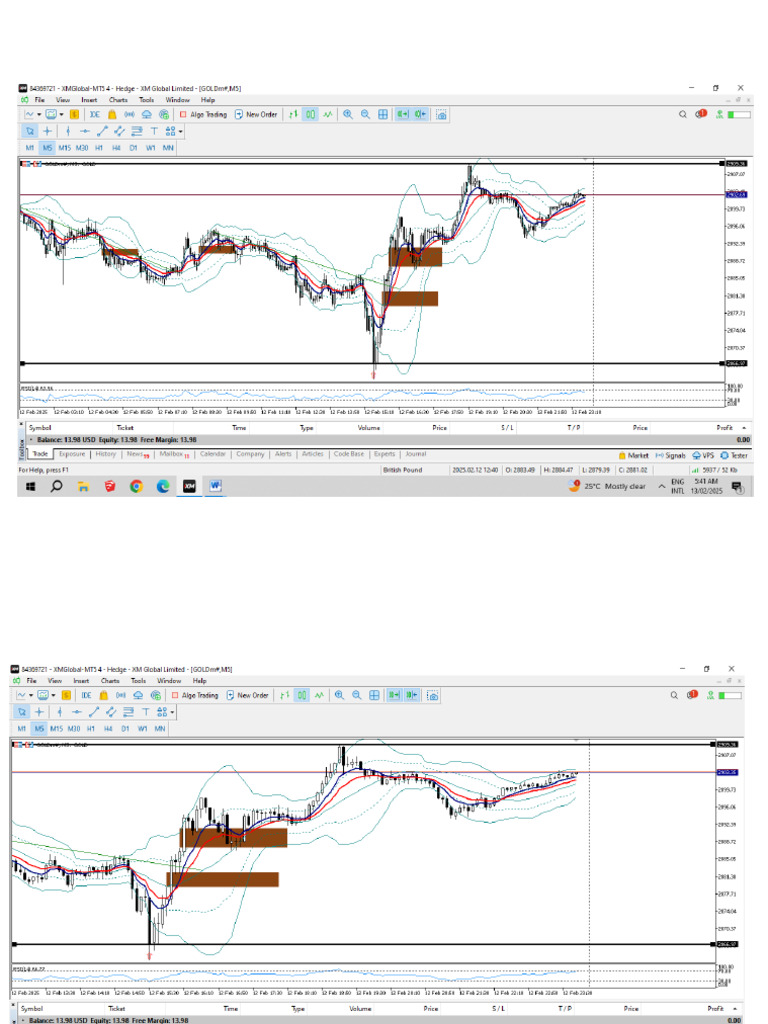Open indicators dropdown arrow in upper window
This screenshot has width=768, height=1024.
point(39,114)
